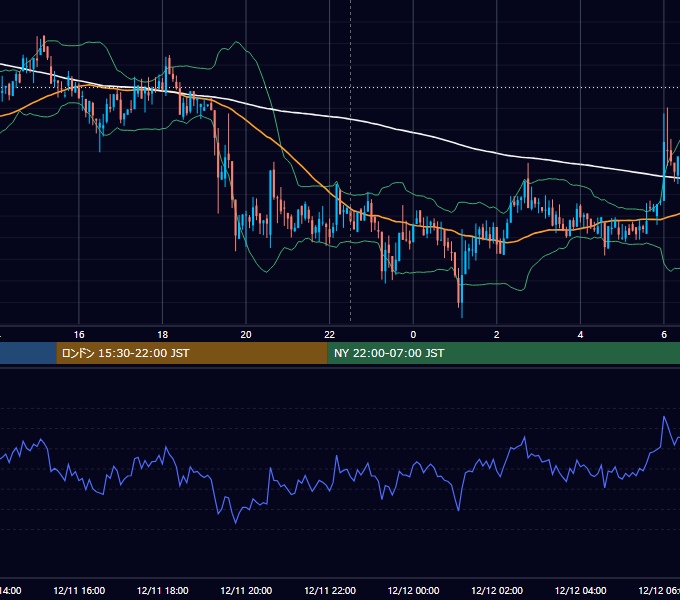
Task: Click the 16 hour label on price chart
Action: click(x=79, y=335)
